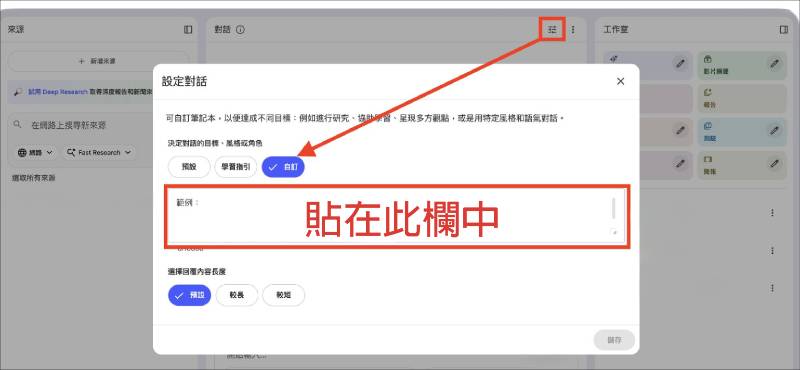This screenshot has height=370, width=800.
Task: Open the 網路 source dropdown
Action: click(x=36, y=152)
